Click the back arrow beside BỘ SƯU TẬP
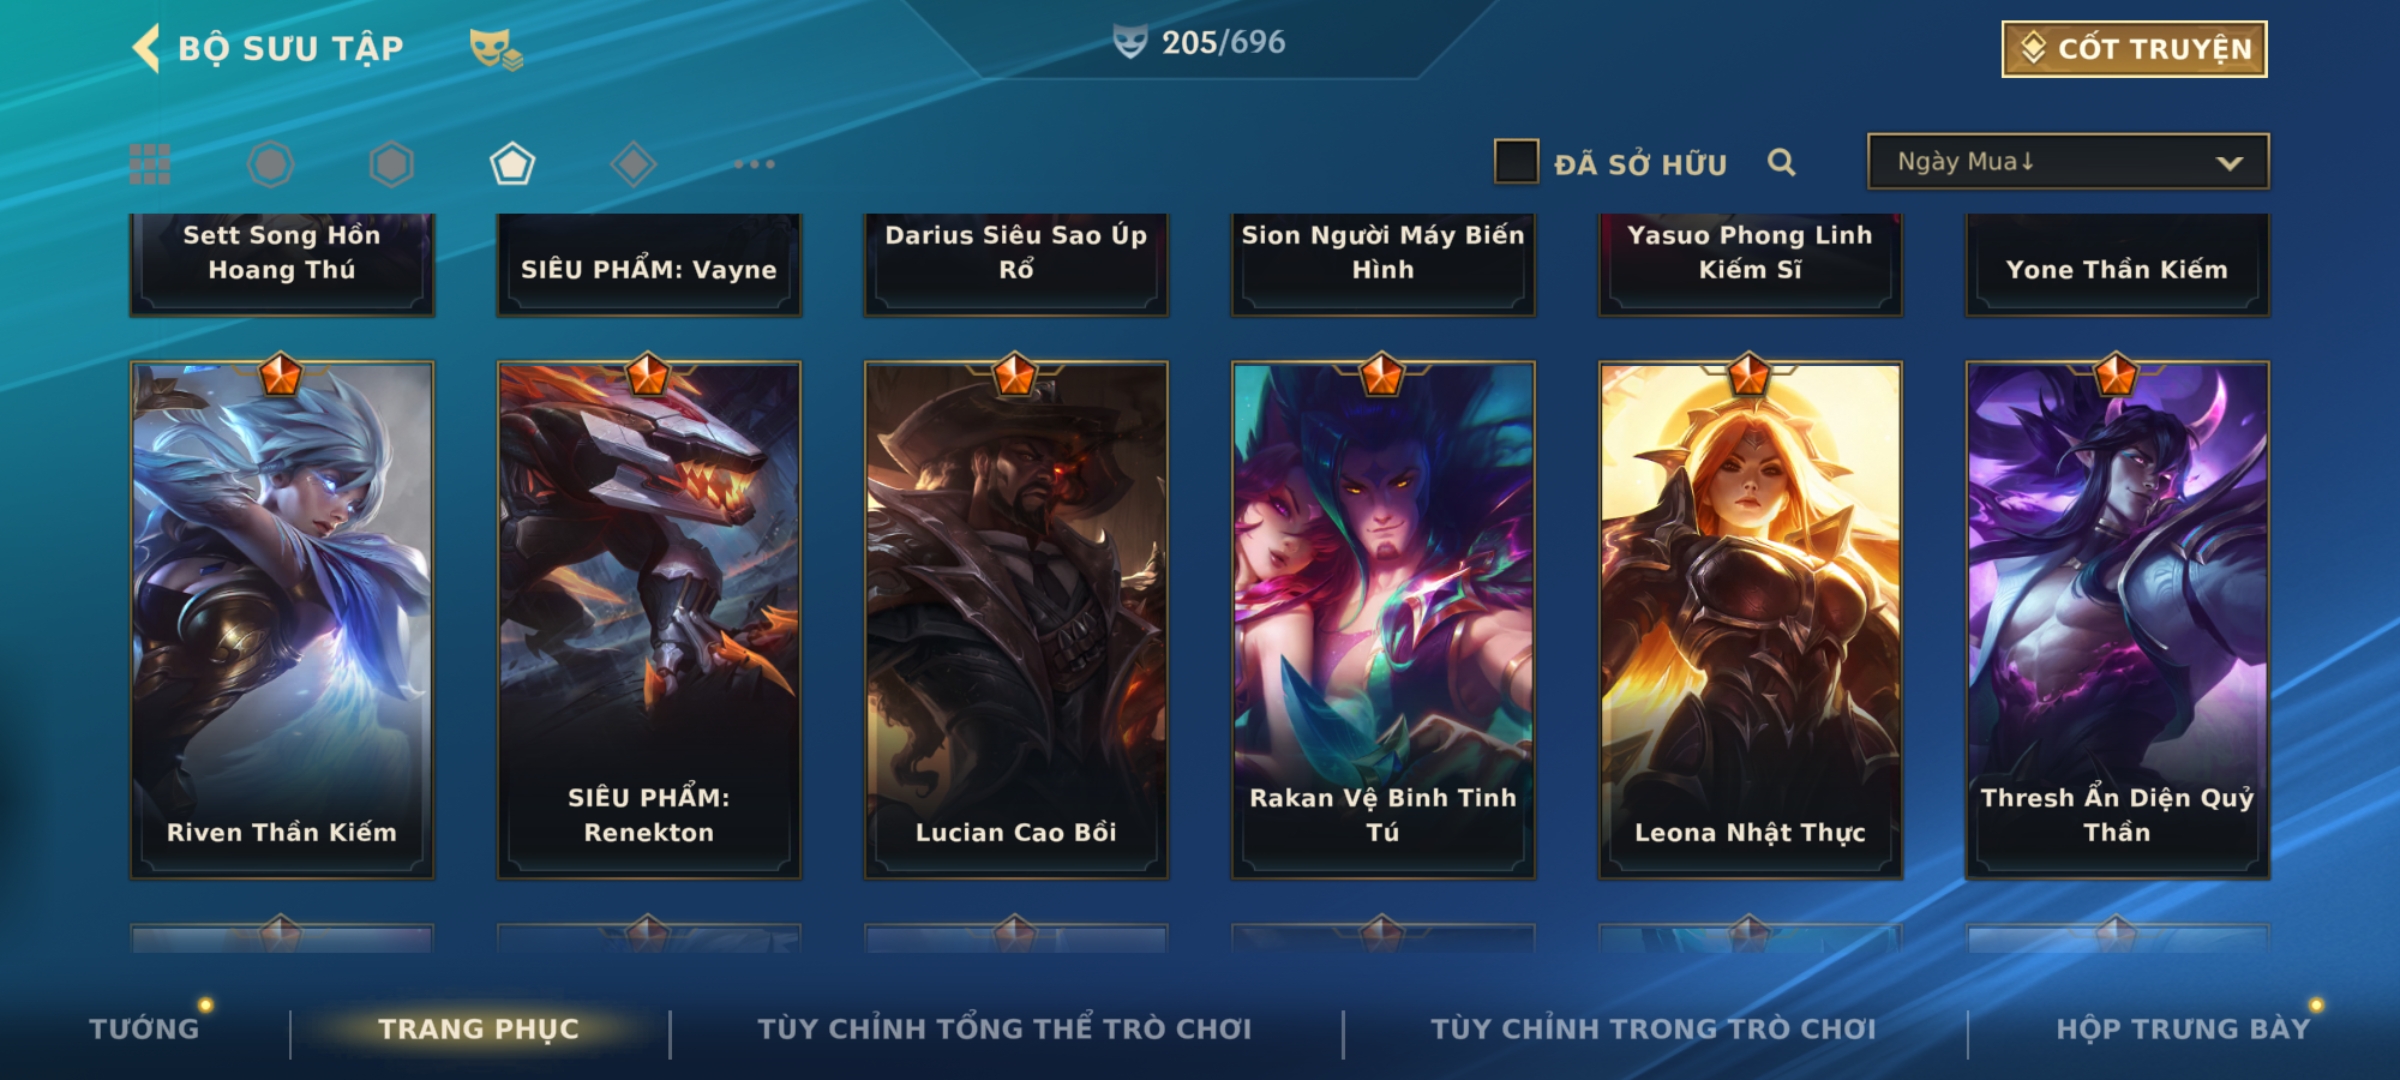Screen dimensions: 2400x1080 [146, 48]
